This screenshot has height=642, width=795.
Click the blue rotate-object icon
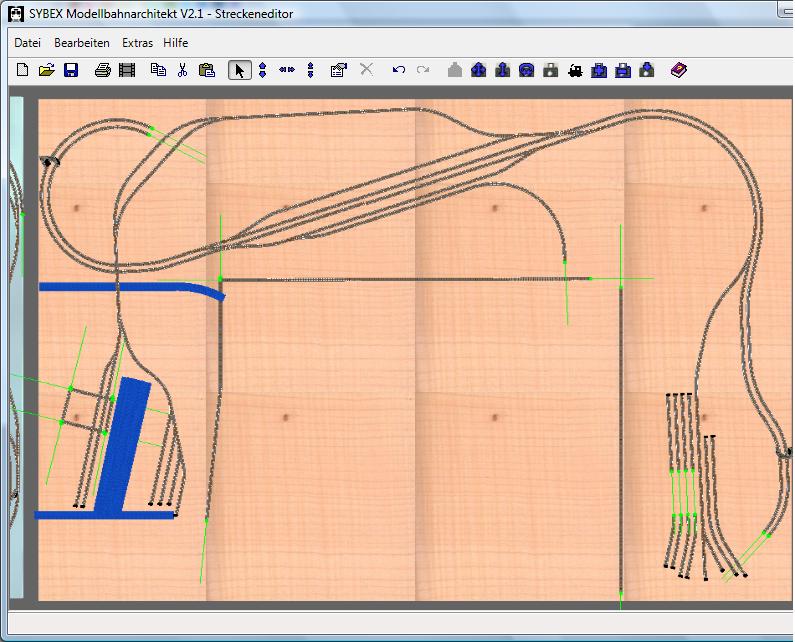point(527,70)
